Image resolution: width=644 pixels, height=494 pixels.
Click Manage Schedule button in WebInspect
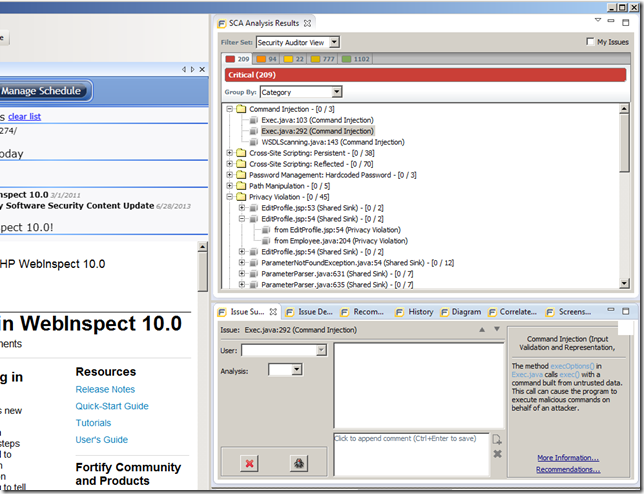43,91
